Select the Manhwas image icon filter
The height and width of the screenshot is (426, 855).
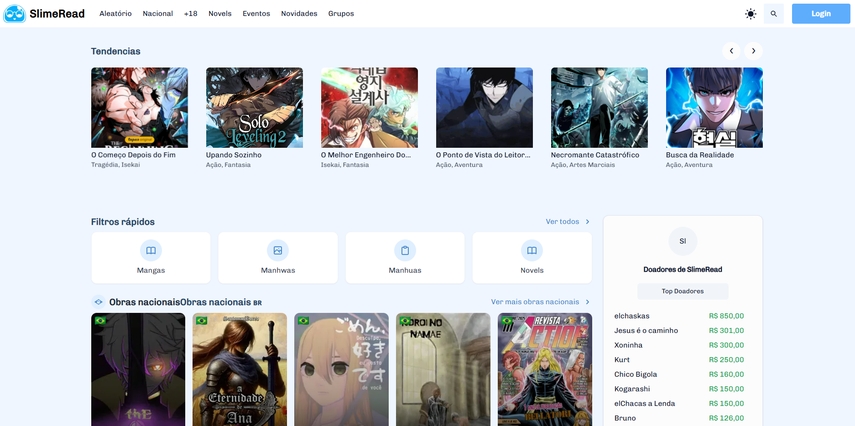[278, 250]
